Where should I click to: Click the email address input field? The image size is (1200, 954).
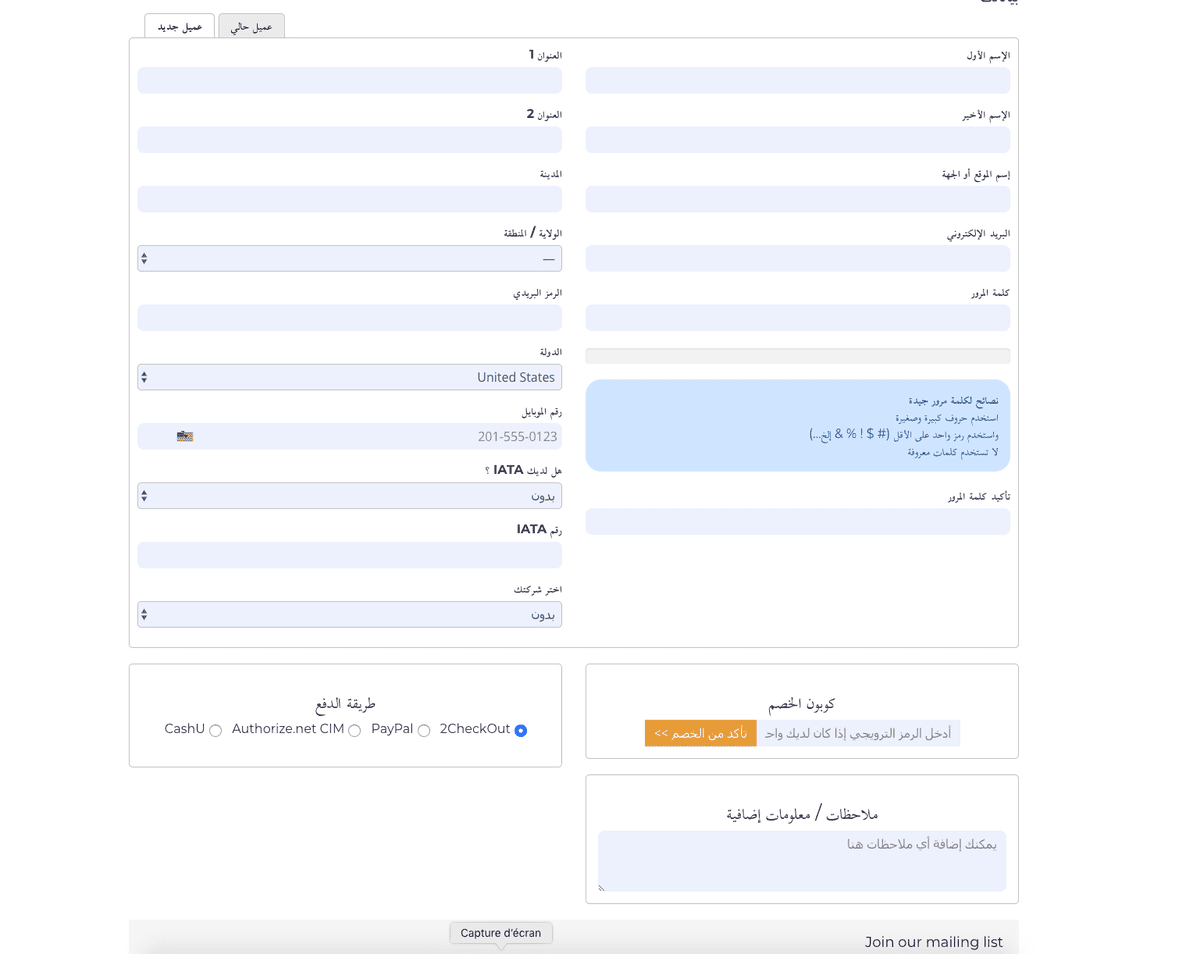[x=797, y=259]
